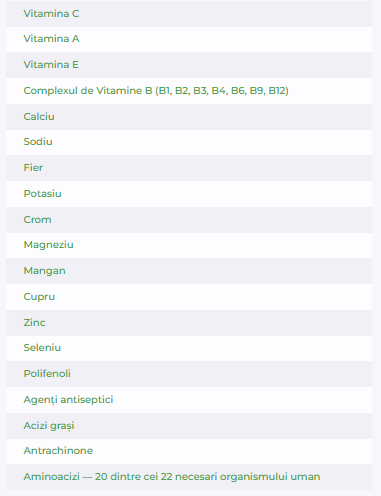Image resolution: width=381 pixels, height=496 pixels.
Task: Click the Crom entry
Action: pyautogui.click(x=189, y=220)
